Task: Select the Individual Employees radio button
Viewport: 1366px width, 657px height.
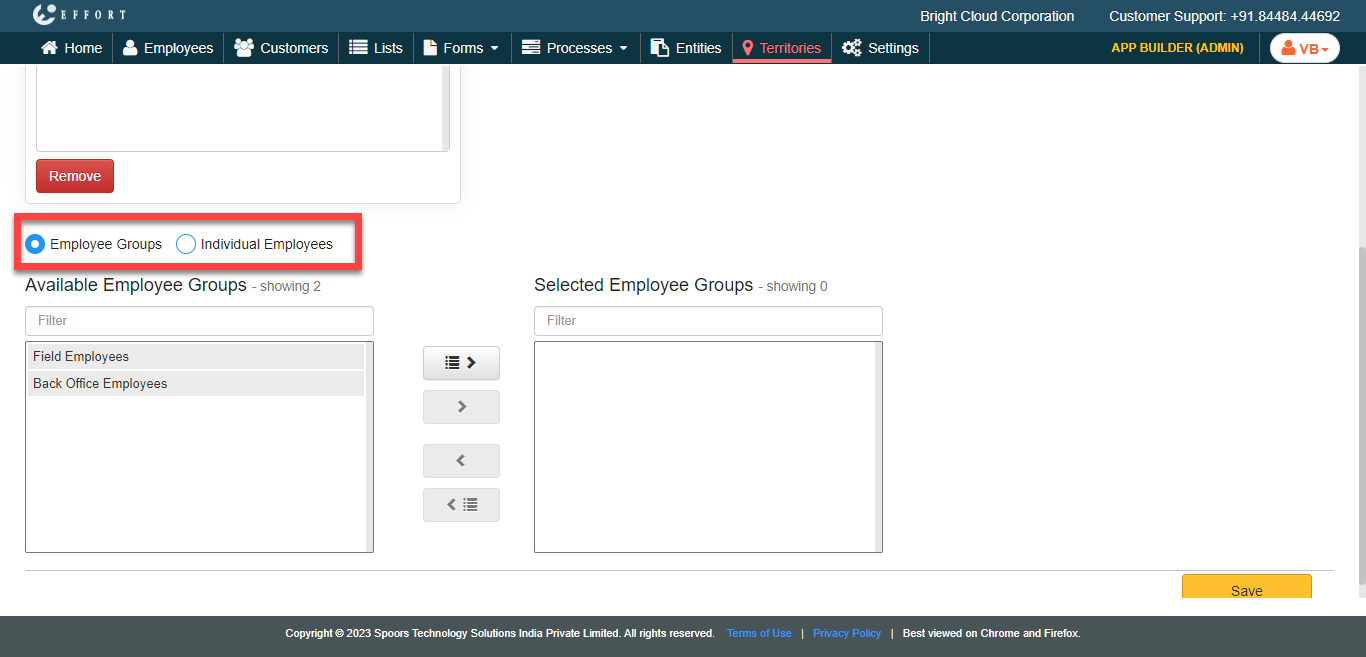Action: [x=186, y=244]
